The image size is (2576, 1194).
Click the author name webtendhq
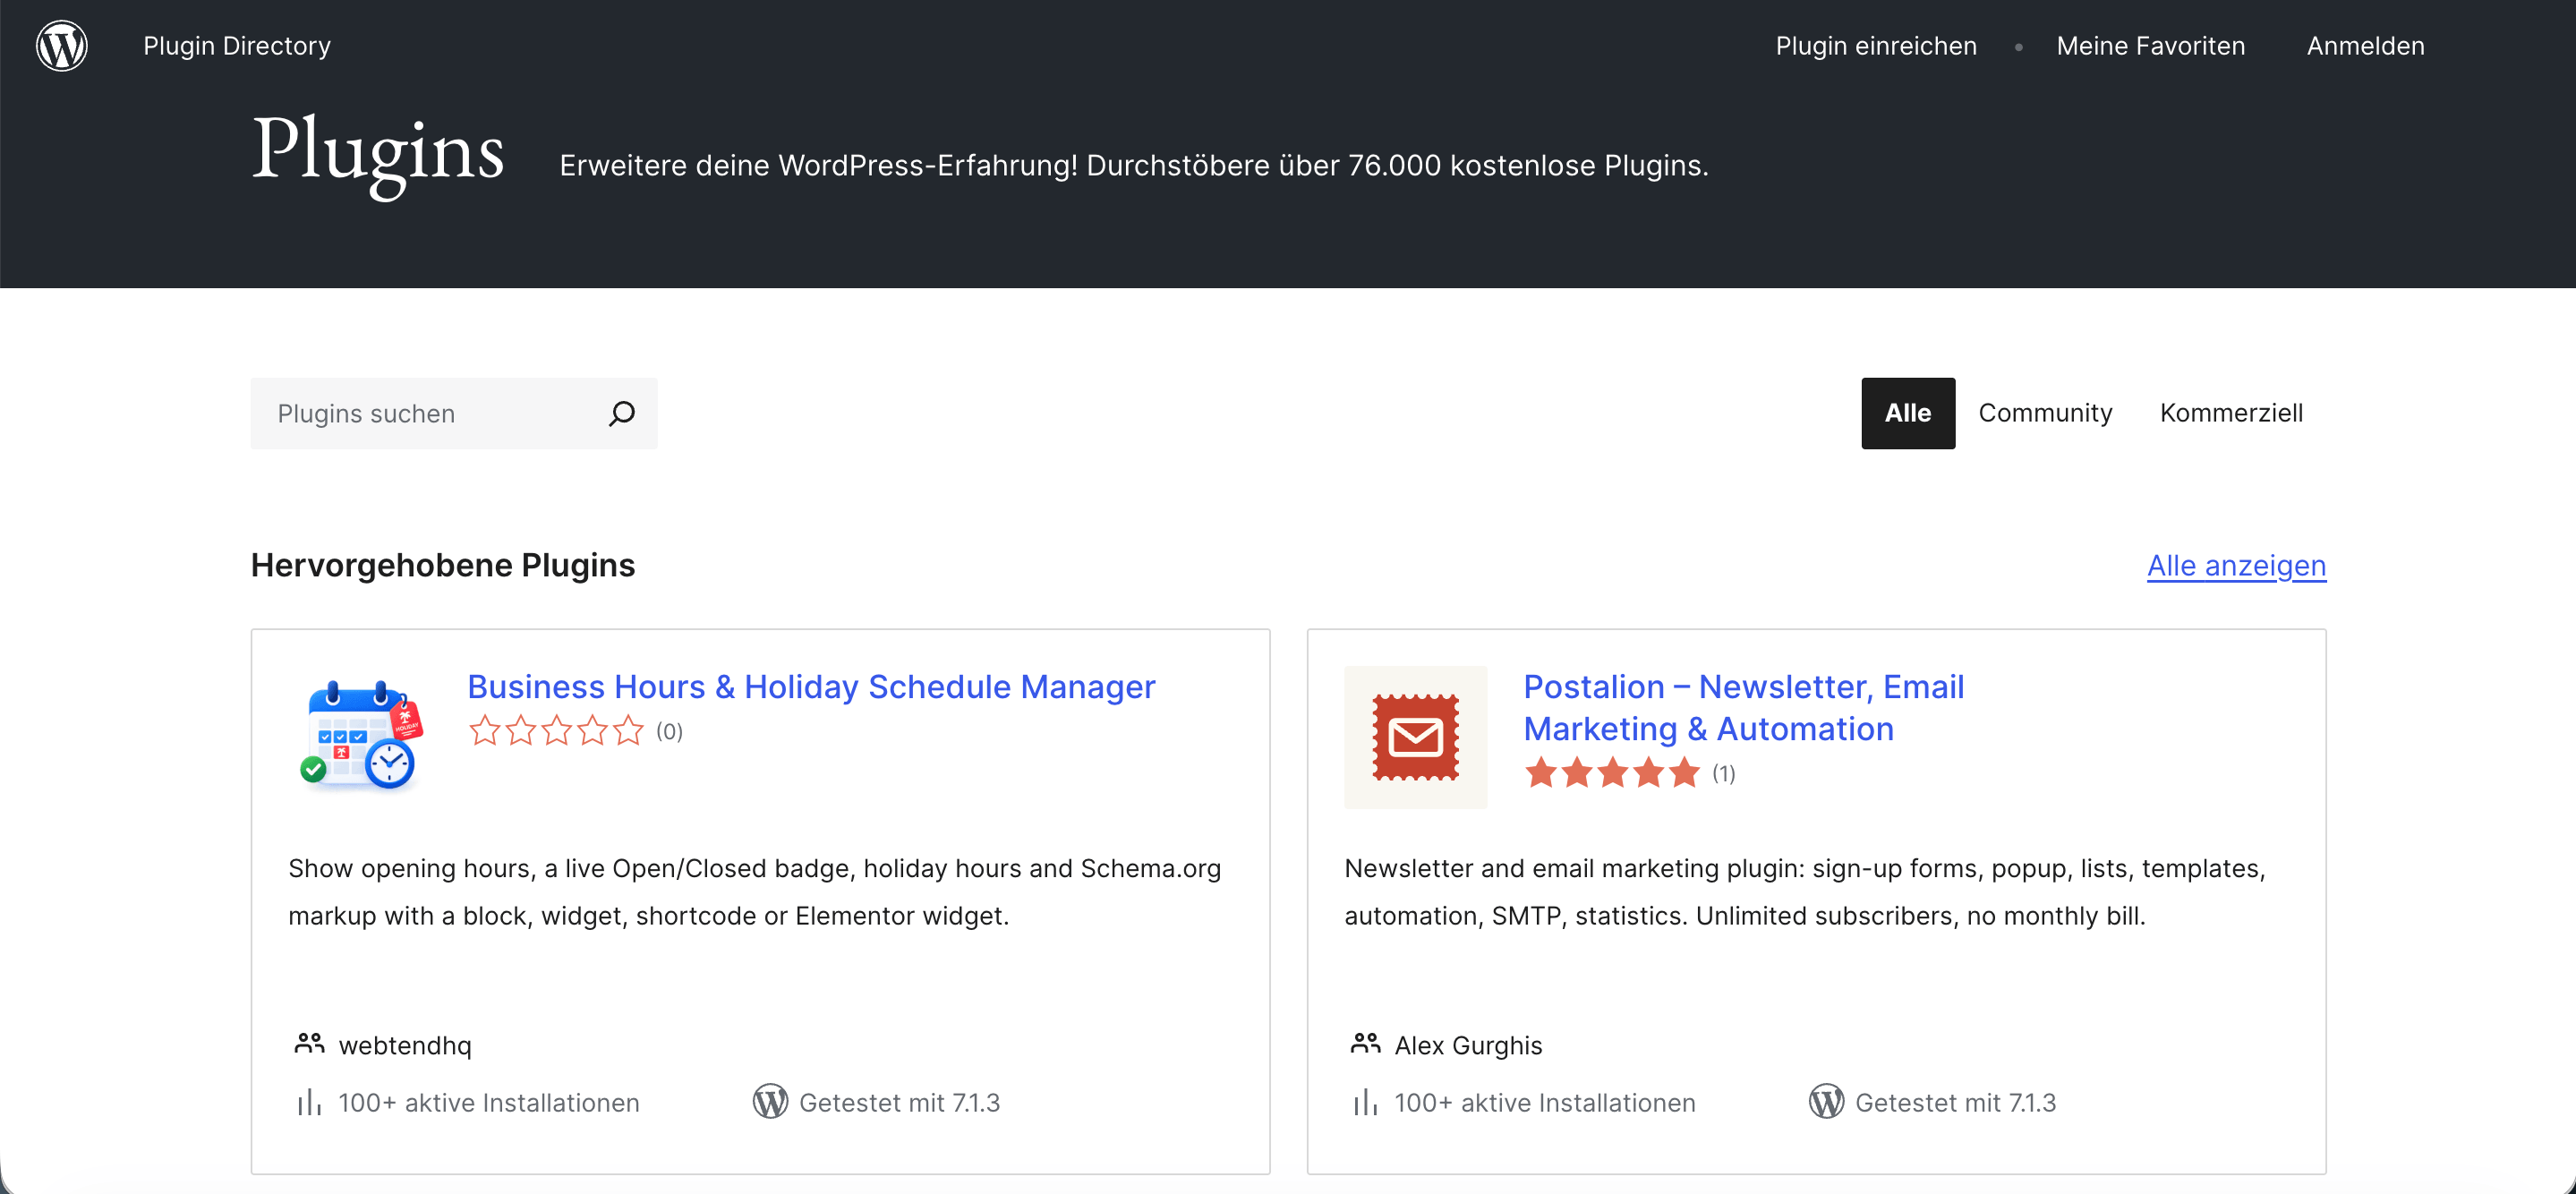pyautogui.click(x=405, y=1045)
